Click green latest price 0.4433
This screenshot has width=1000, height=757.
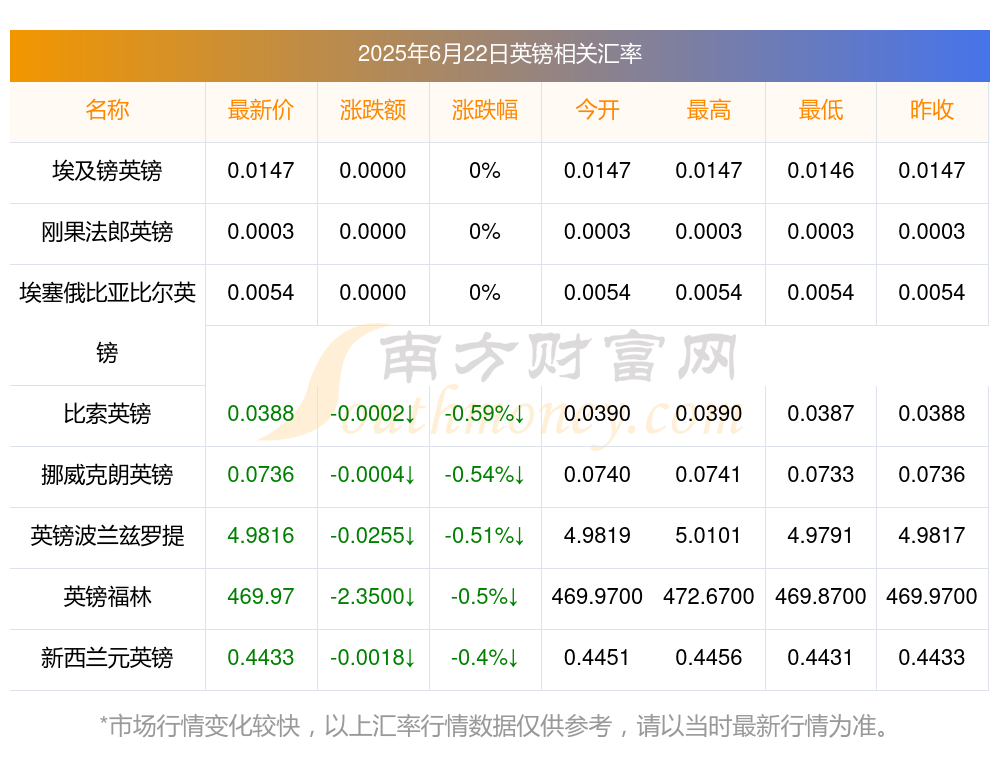261,658
